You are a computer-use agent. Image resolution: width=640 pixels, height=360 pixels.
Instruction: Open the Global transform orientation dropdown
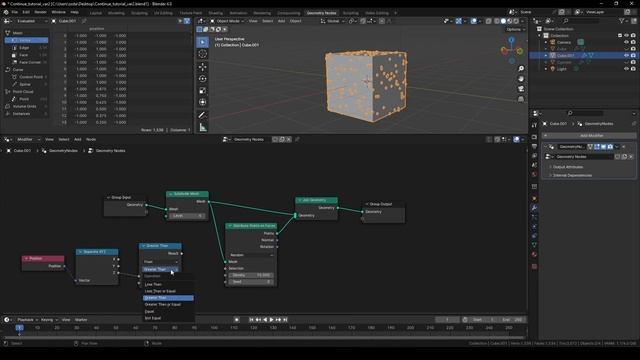[333, 21]
